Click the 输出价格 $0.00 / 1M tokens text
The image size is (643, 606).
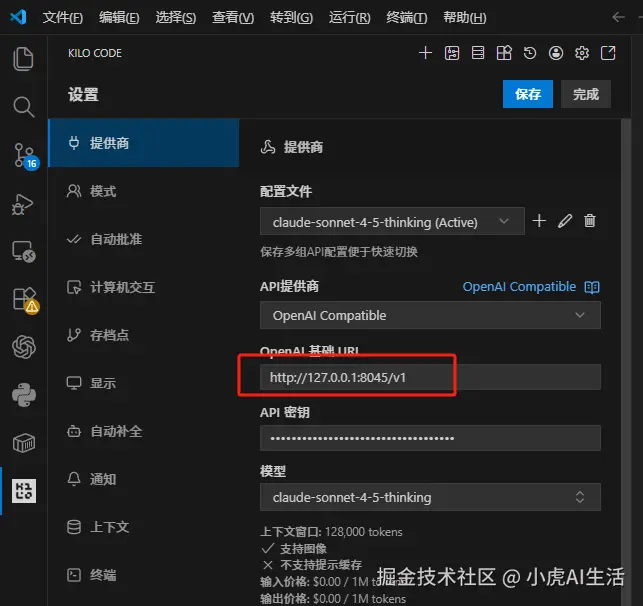tap(333, 599)
